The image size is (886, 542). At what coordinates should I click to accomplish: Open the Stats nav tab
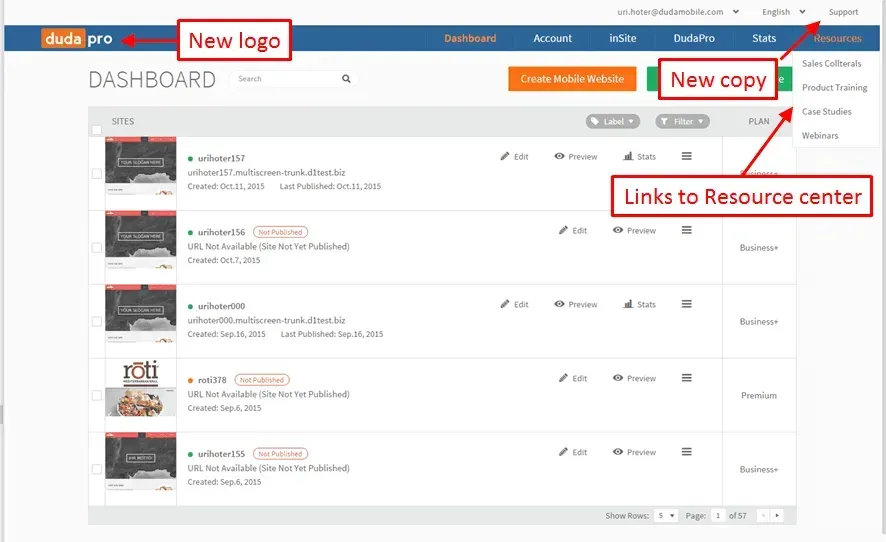coord(764,38)
